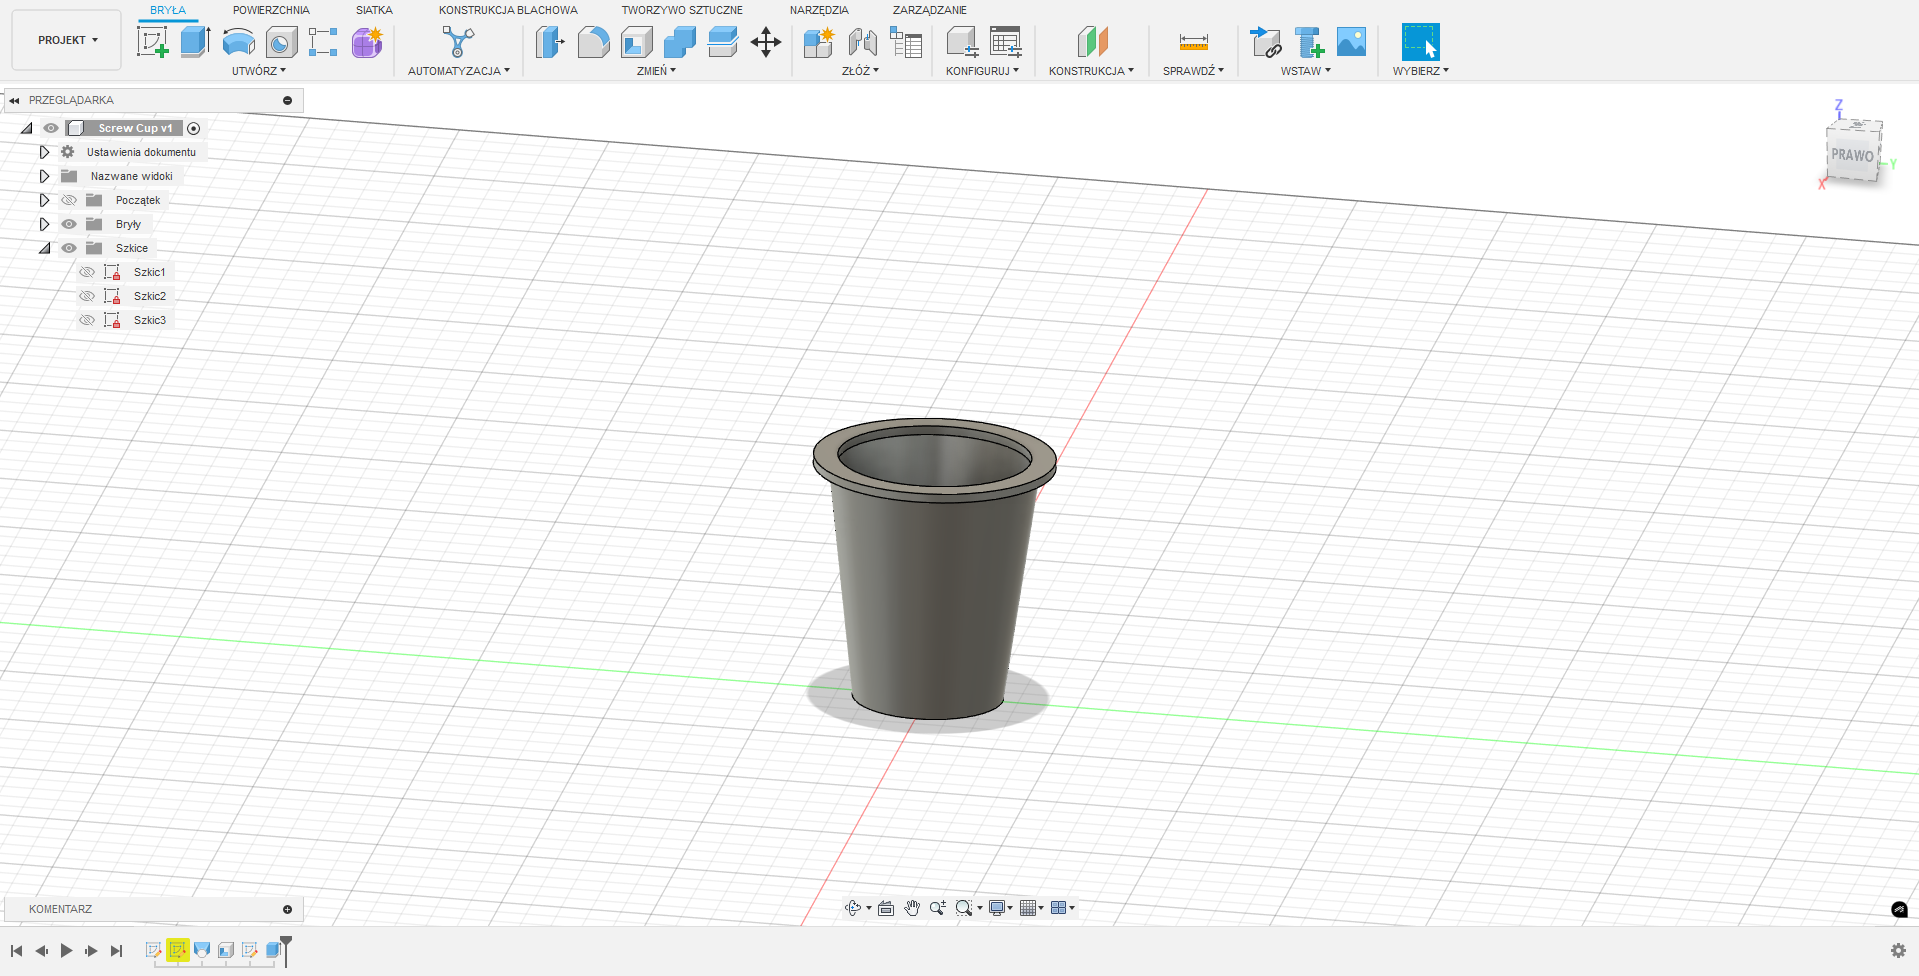Image resolution: width=1919 pixels, height=976 pixels.
Task: Show the Szkic2 sketch
Action: pyautogui.click(x=87, y=296)
